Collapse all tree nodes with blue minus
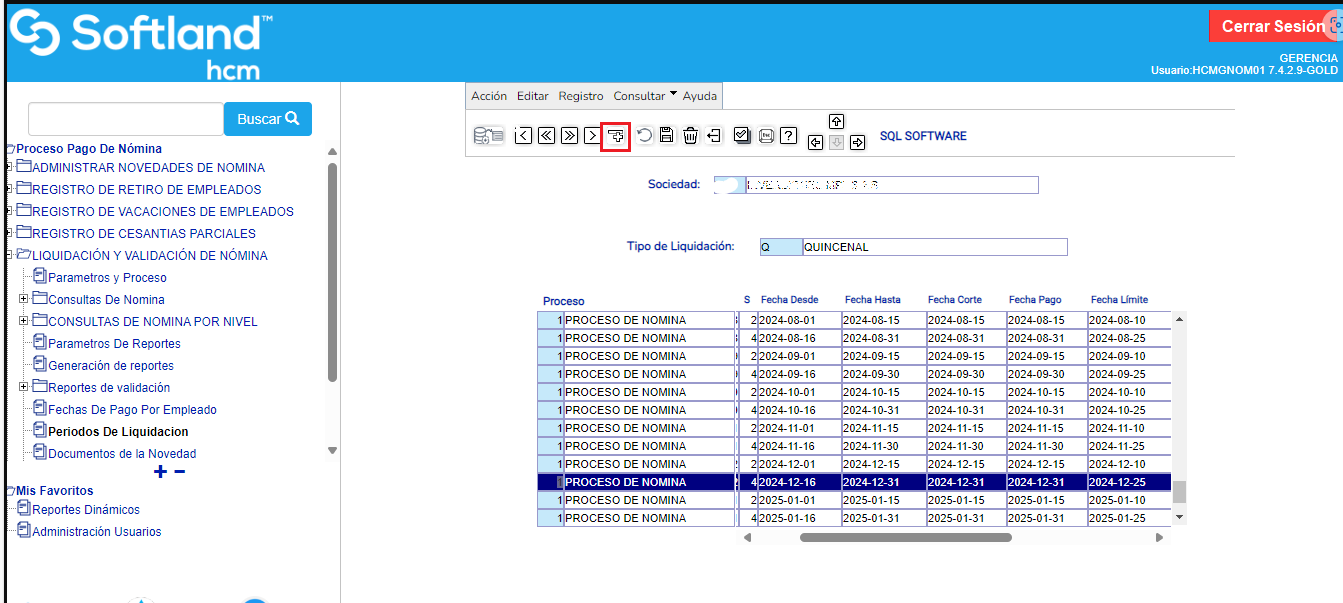 pos(180,472)
